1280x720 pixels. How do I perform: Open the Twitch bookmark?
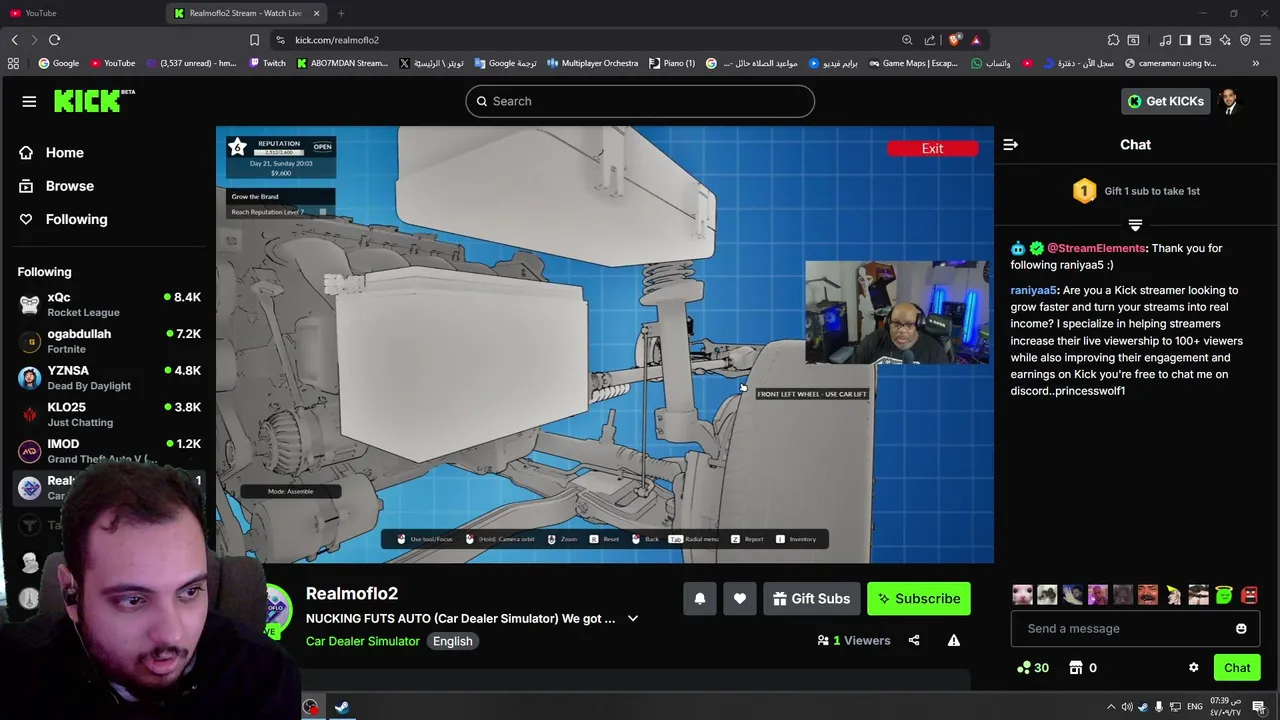coord(267,63)
